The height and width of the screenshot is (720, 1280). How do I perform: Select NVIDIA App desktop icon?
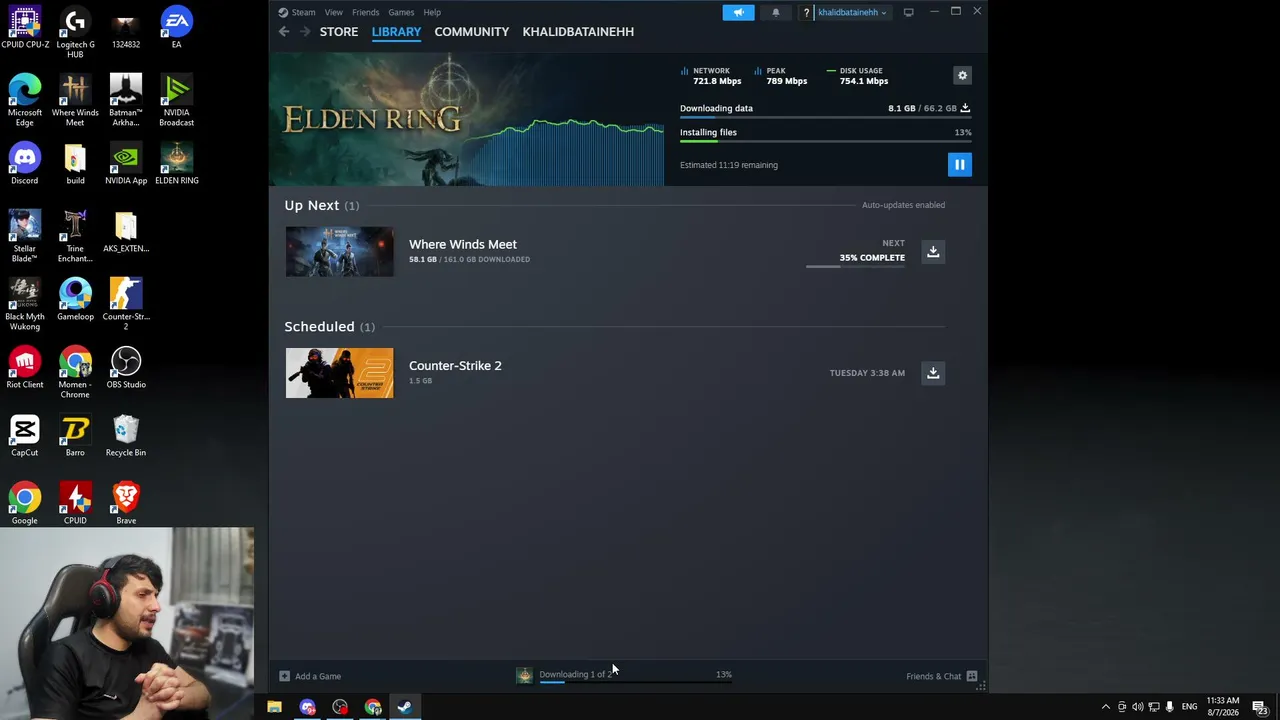(x=126, y=165)
